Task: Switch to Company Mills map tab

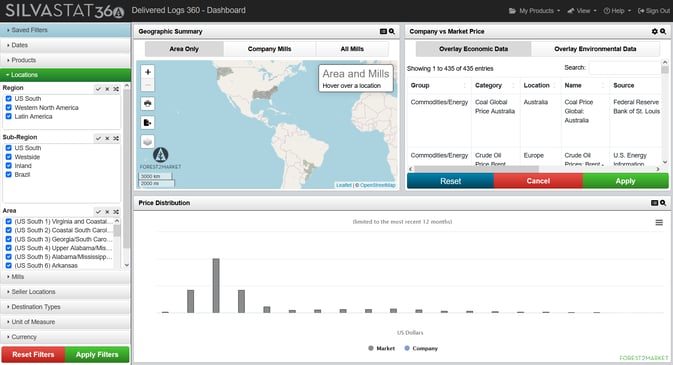Action: (x=270, y=49)
